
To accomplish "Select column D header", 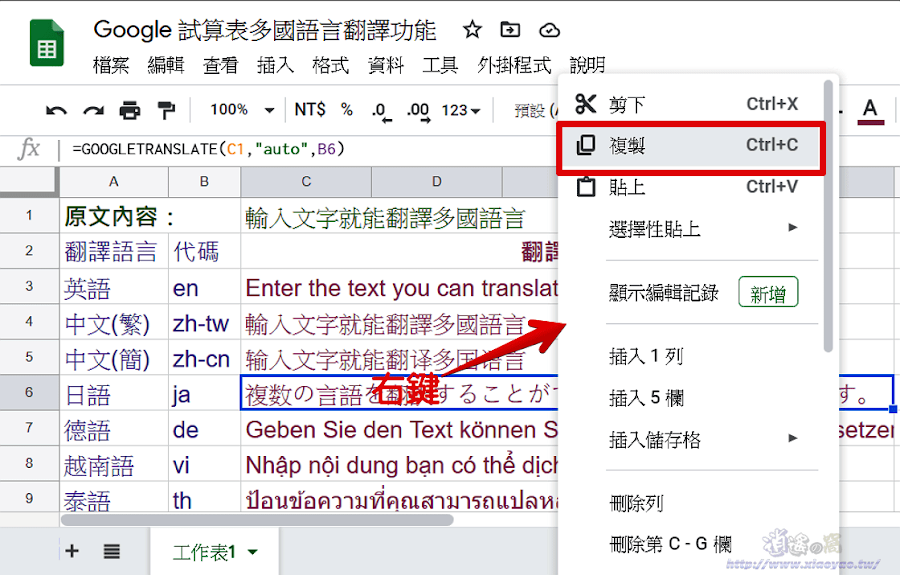I will pyautogui.click(x=437, y=182).
